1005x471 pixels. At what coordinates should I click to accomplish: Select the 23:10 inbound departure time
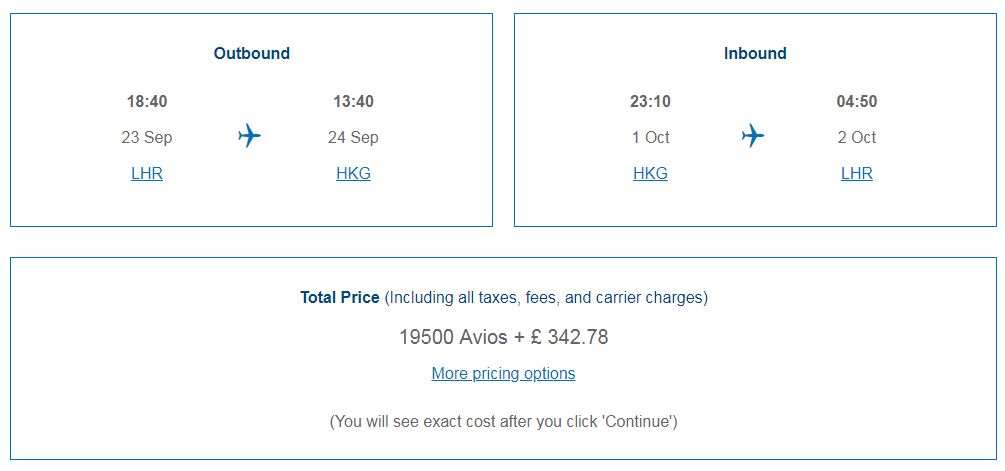point(650,102)
